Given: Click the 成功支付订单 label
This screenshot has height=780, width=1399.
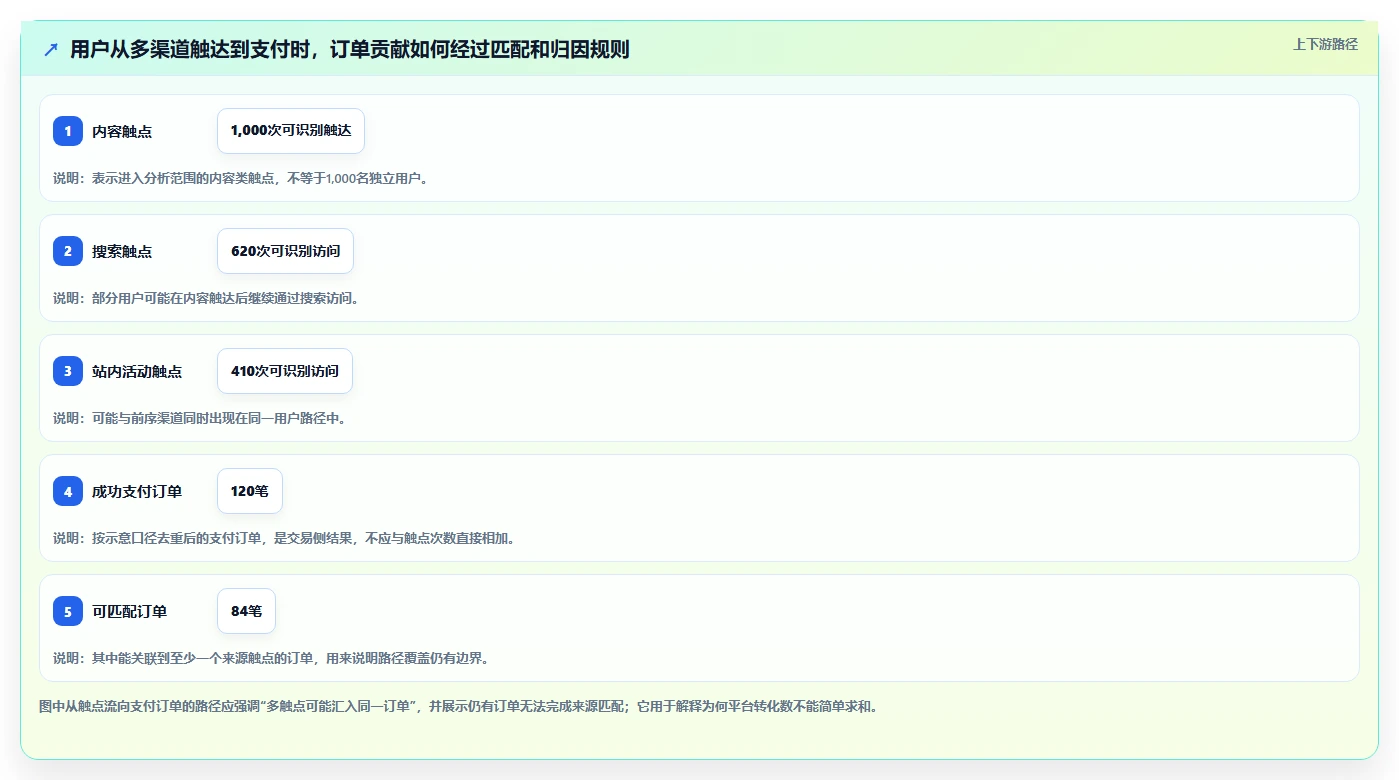Looking at the screenshot, I should (137, 491).
